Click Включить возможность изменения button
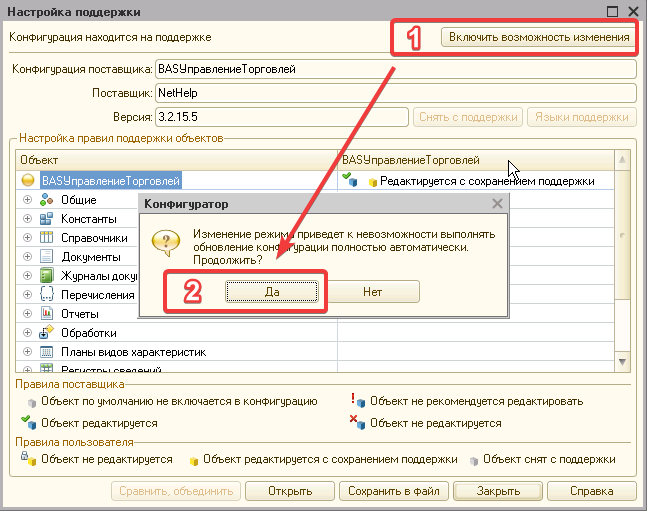647x511 pixels. point(538,38)
